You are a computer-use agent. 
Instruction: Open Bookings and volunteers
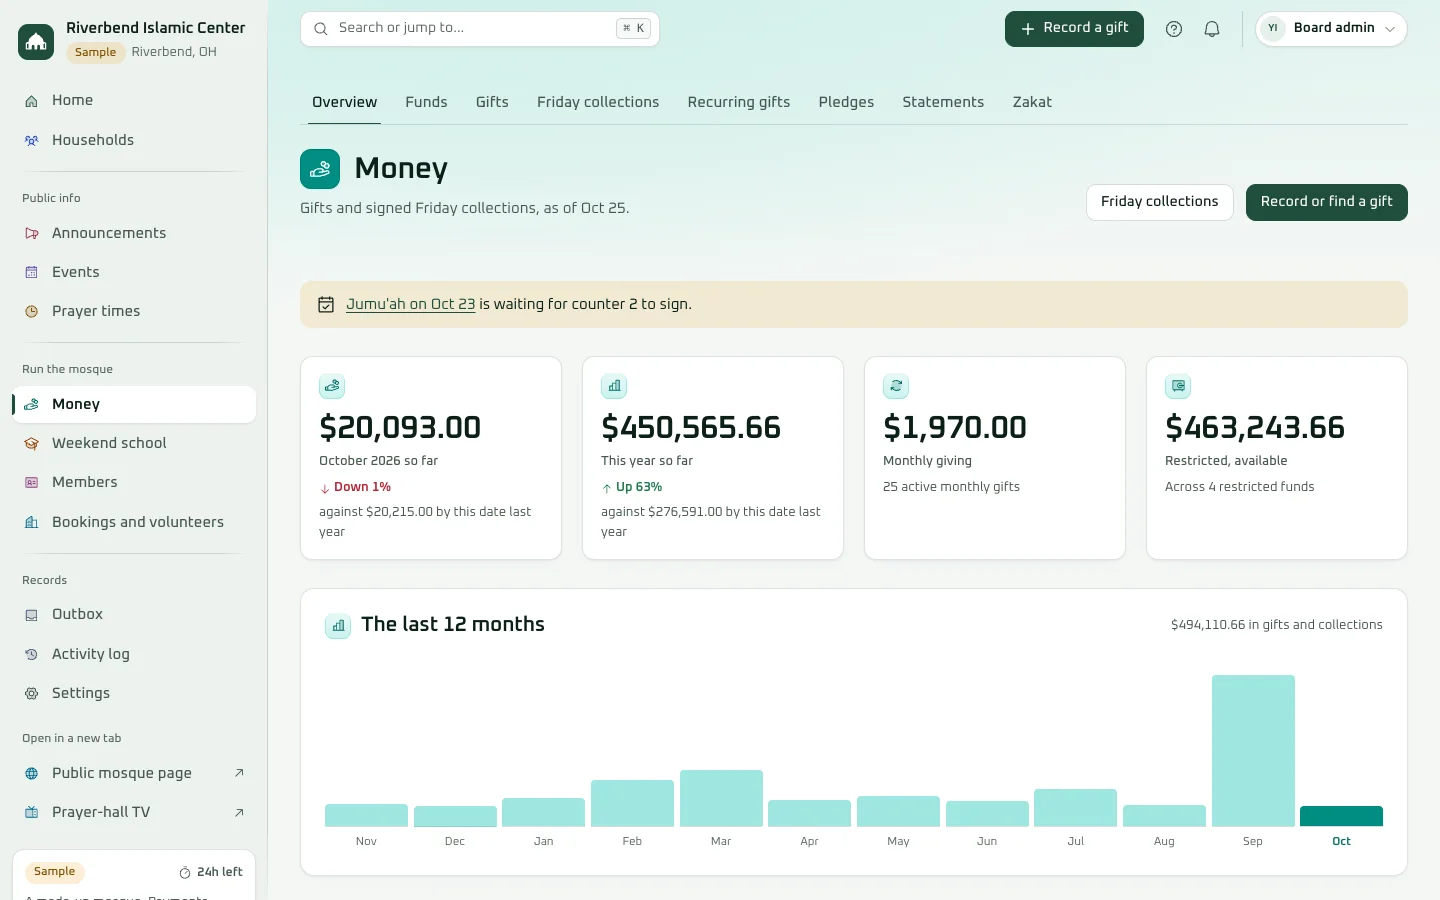click(134, 522)
